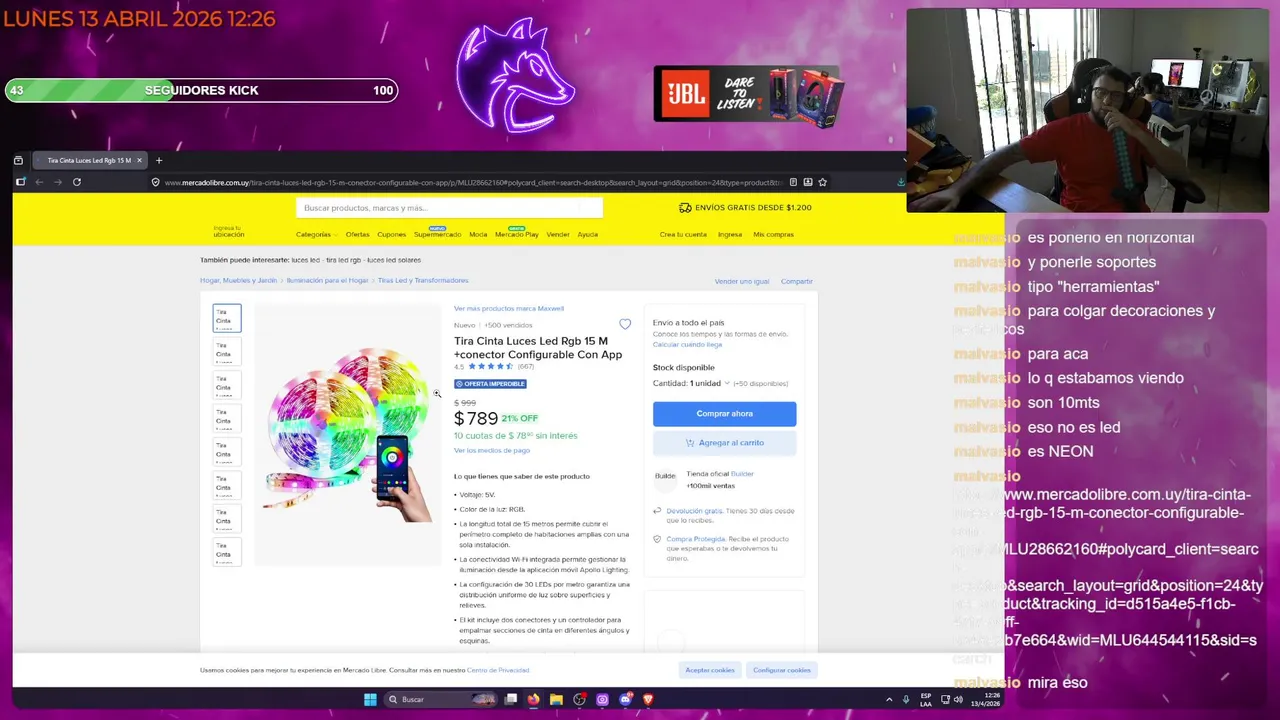Select the second product thumbnail
The image size is (1280, 720).
[227, 351]
